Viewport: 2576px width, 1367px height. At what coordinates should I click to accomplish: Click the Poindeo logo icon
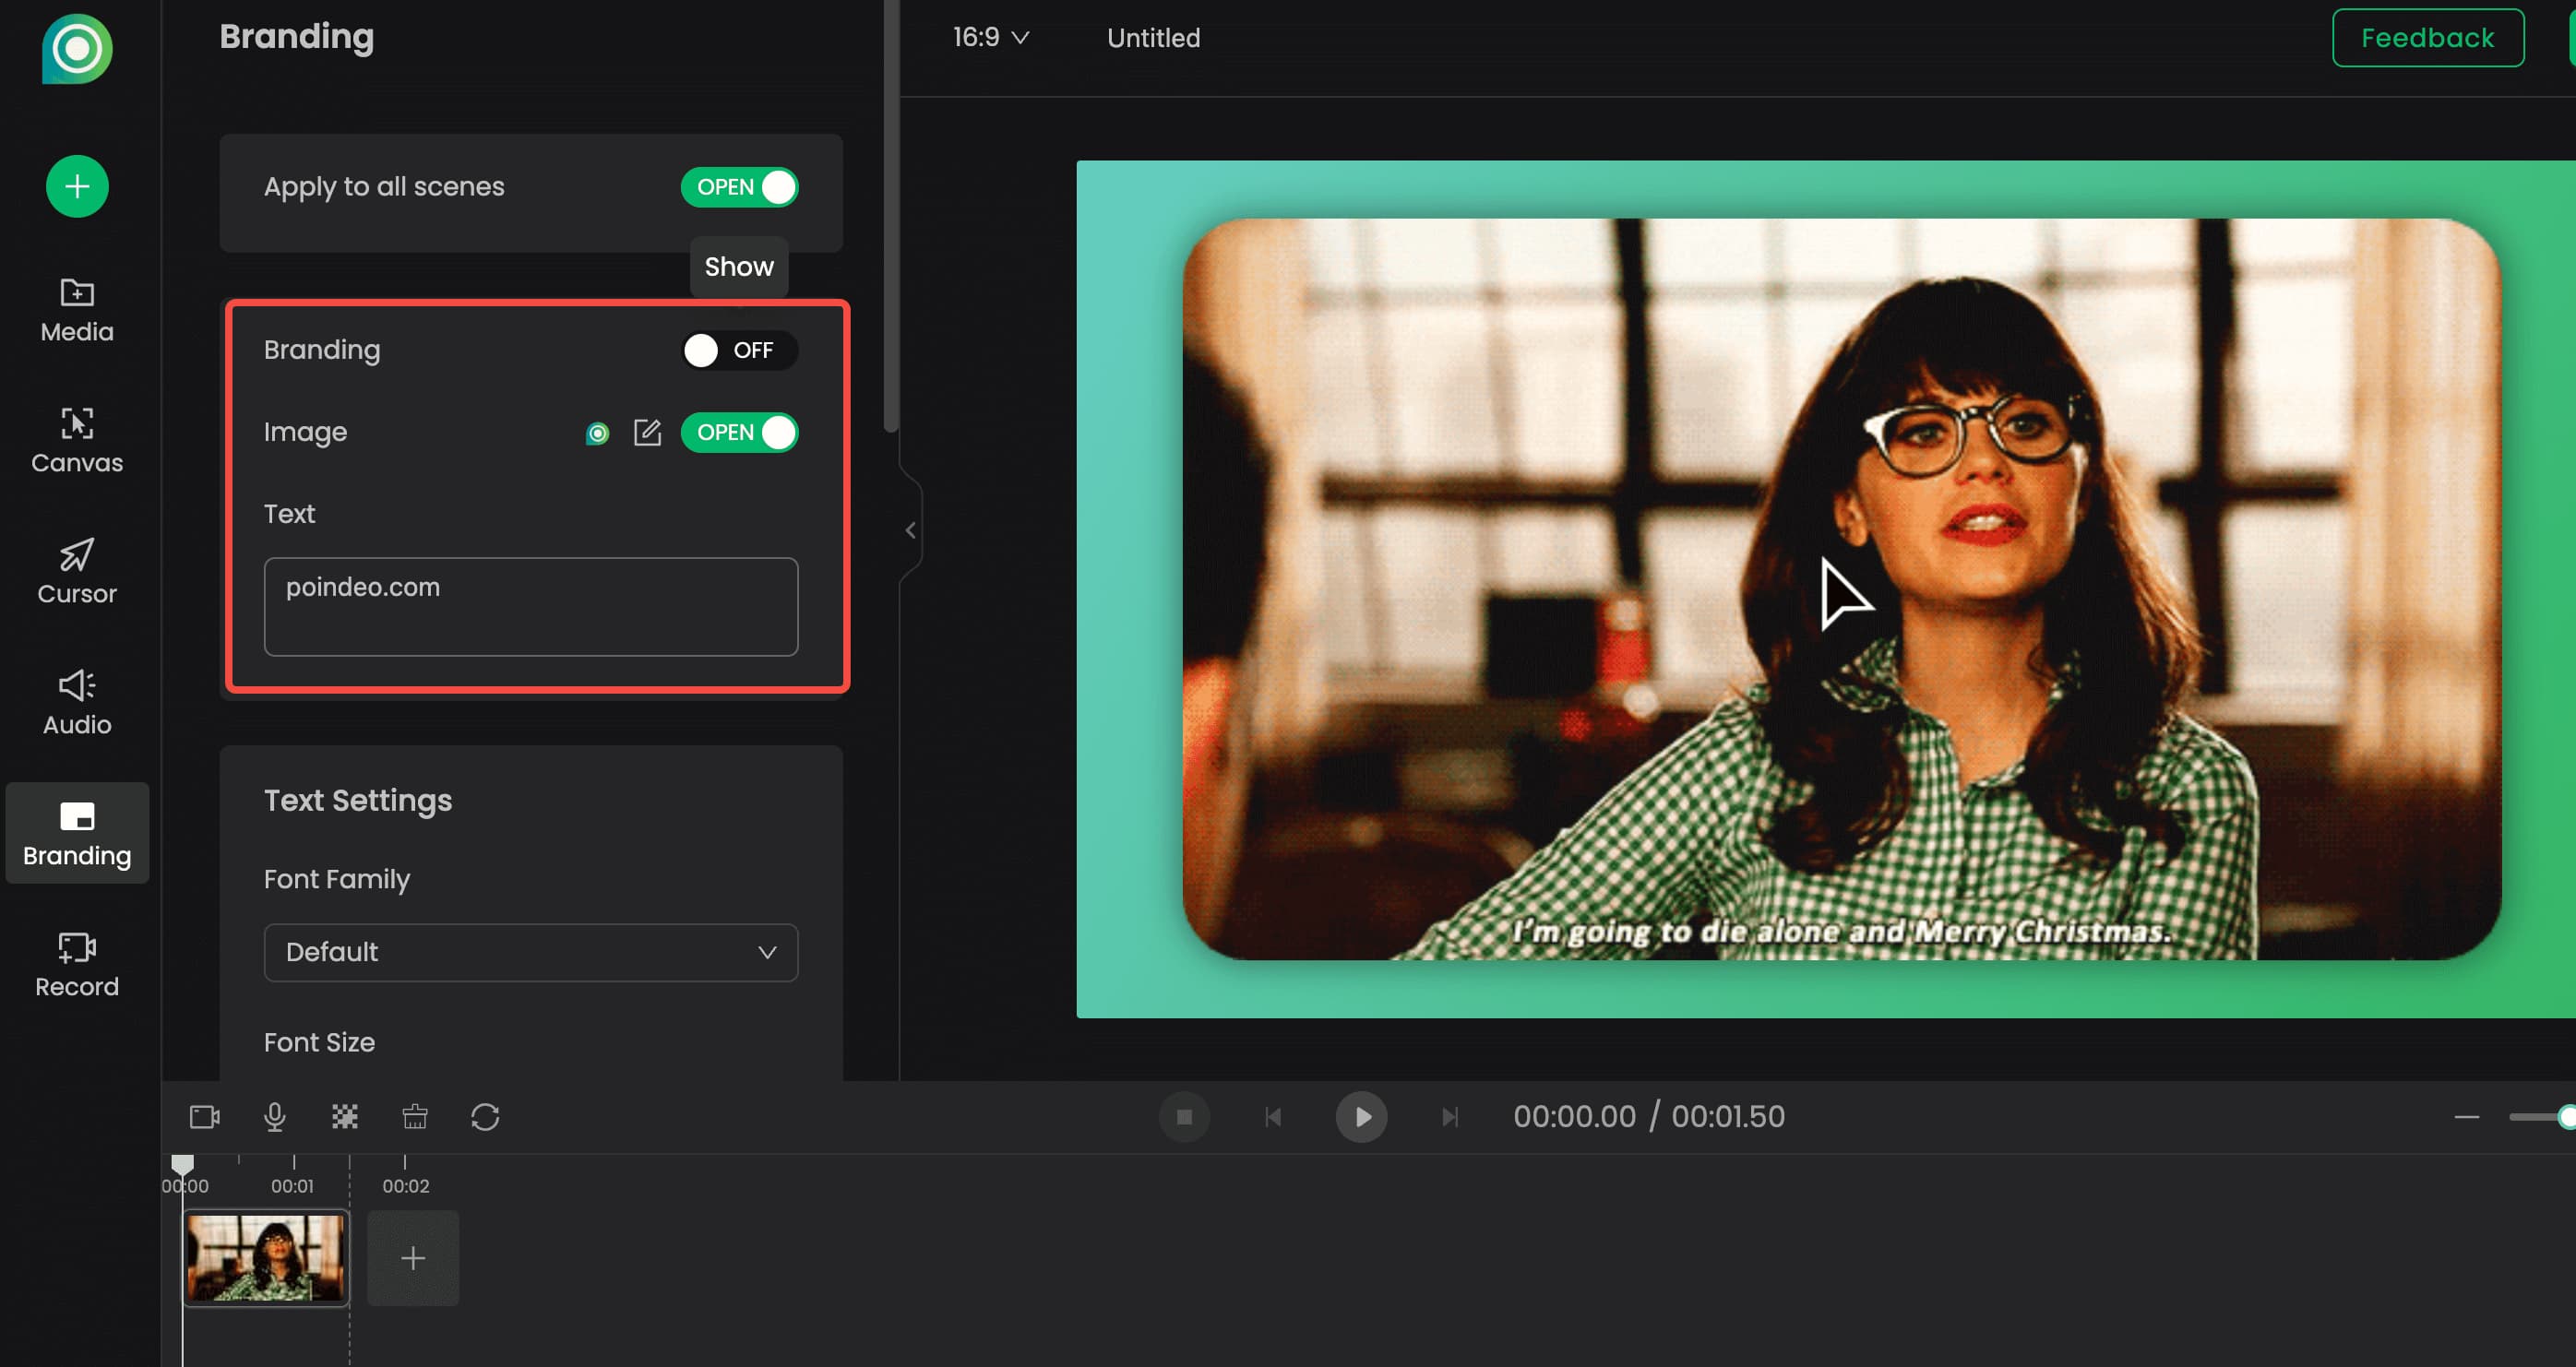pos(77,48)
